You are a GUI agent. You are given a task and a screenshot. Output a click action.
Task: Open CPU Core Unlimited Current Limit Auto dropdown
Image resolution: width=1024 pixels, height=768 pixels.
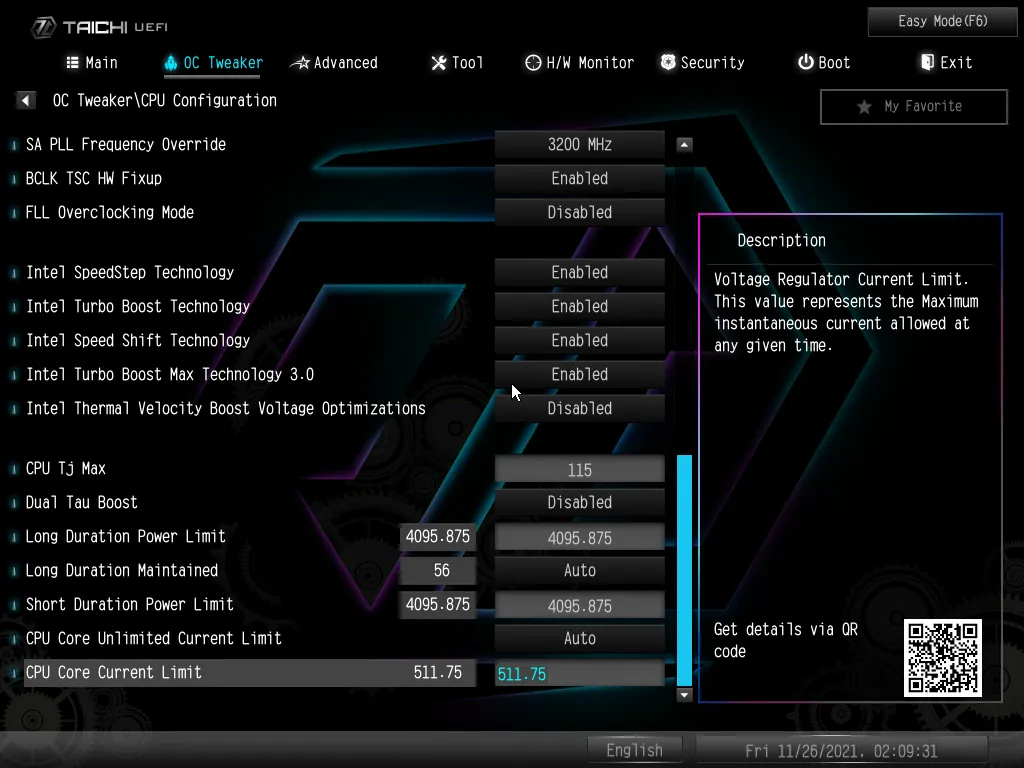tap(580, 638)
